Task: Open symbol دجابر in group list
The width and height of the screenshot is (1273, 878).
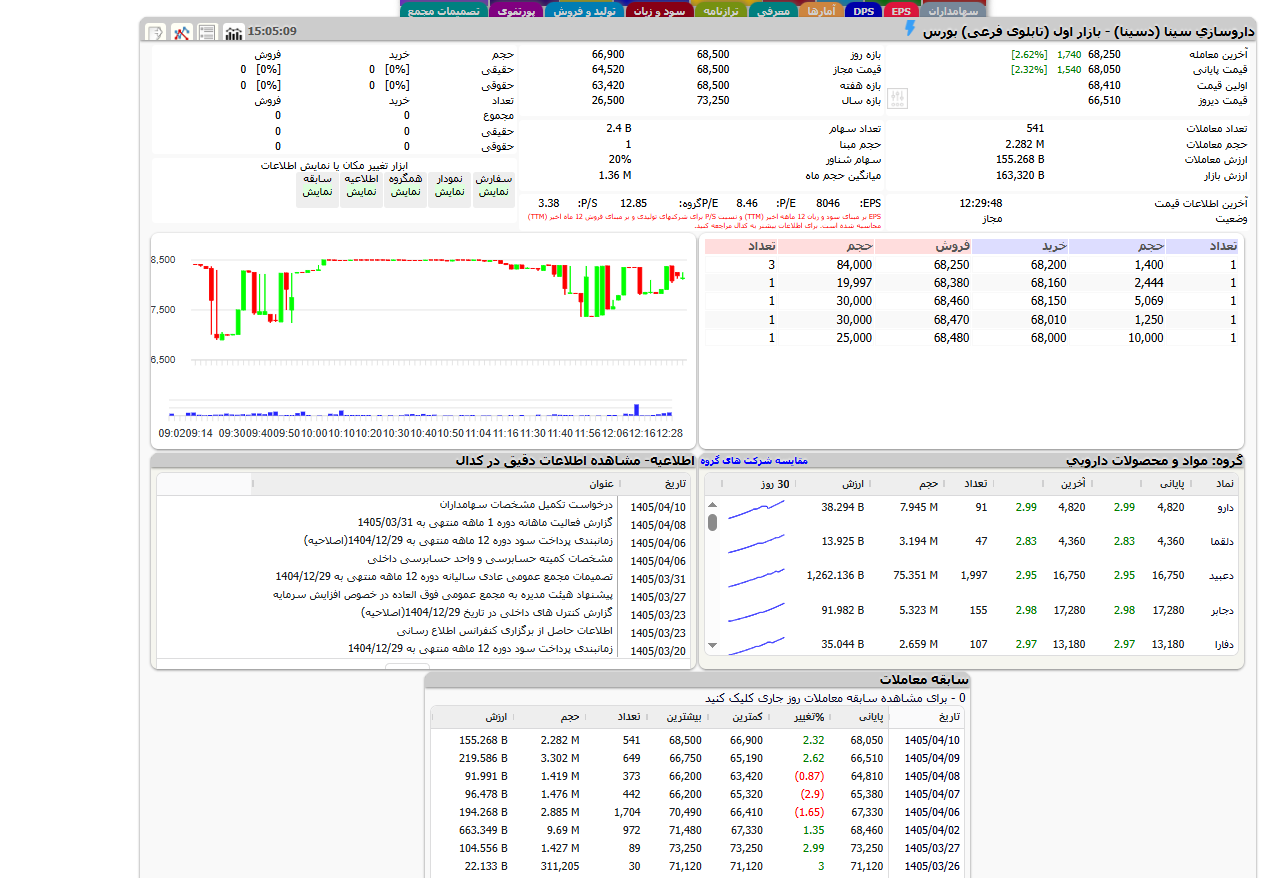Action: point(1222,610)
